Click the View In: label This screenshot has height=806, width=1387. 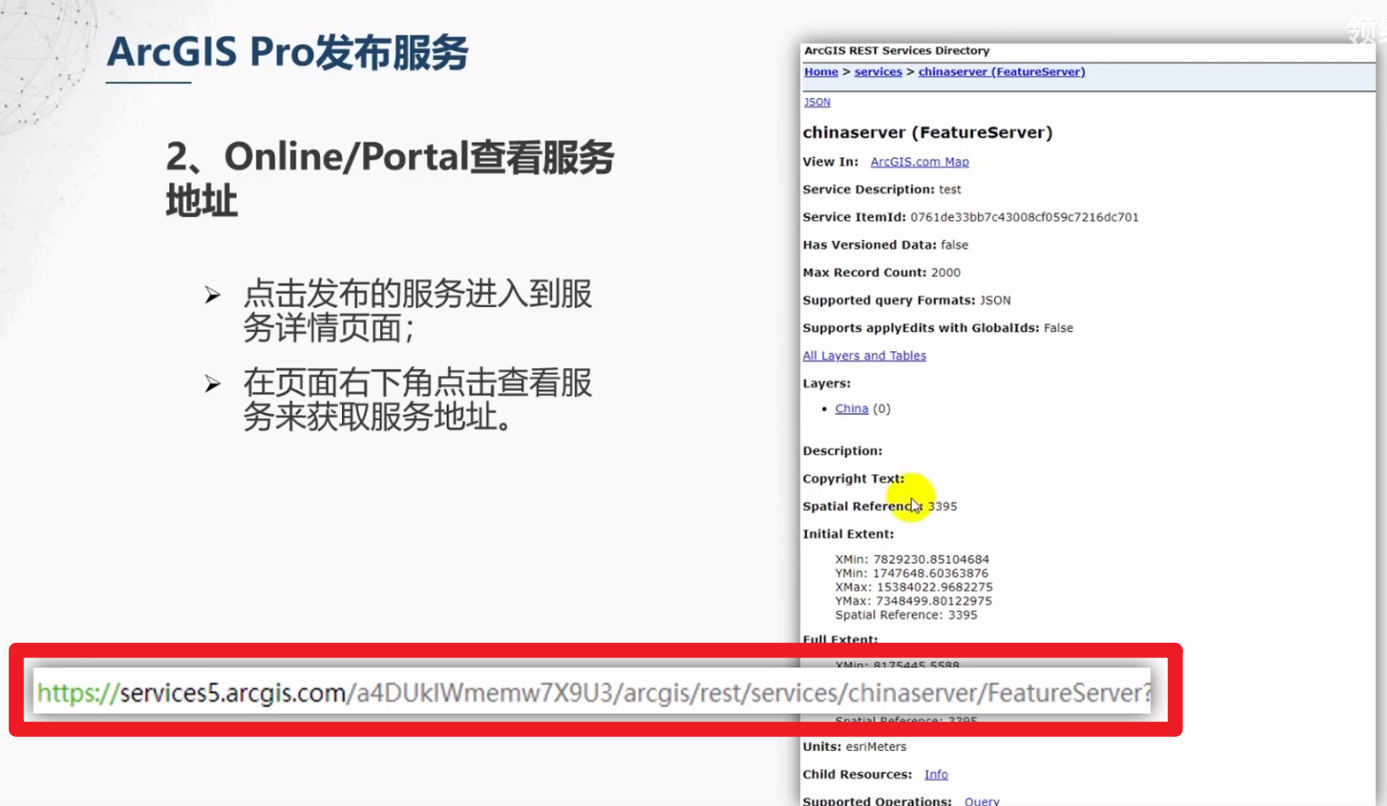[x=830, y=162]
